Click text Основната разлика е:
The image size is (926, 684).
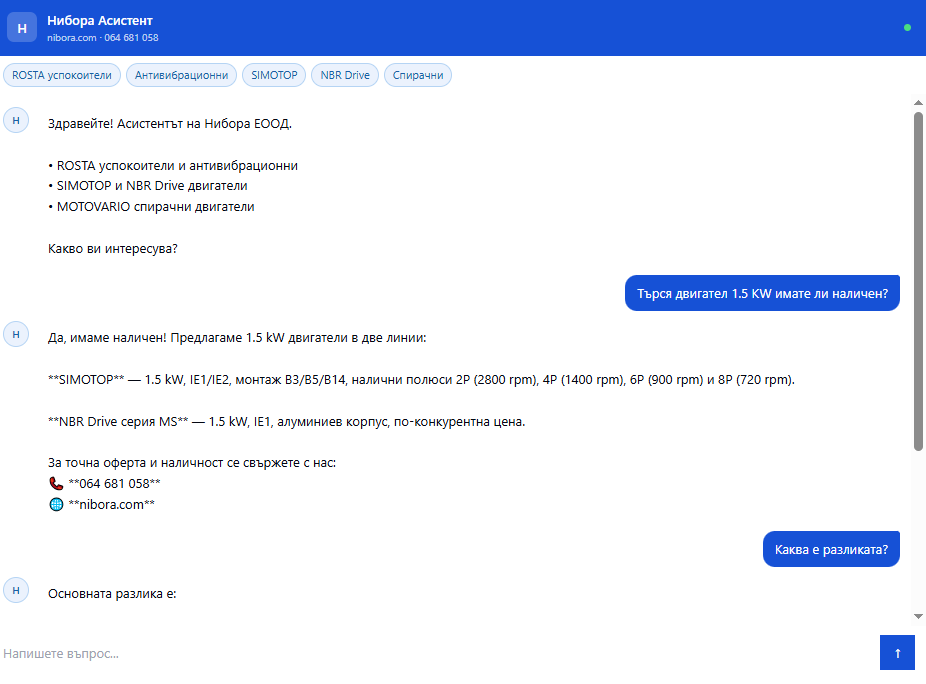[112, 594]
